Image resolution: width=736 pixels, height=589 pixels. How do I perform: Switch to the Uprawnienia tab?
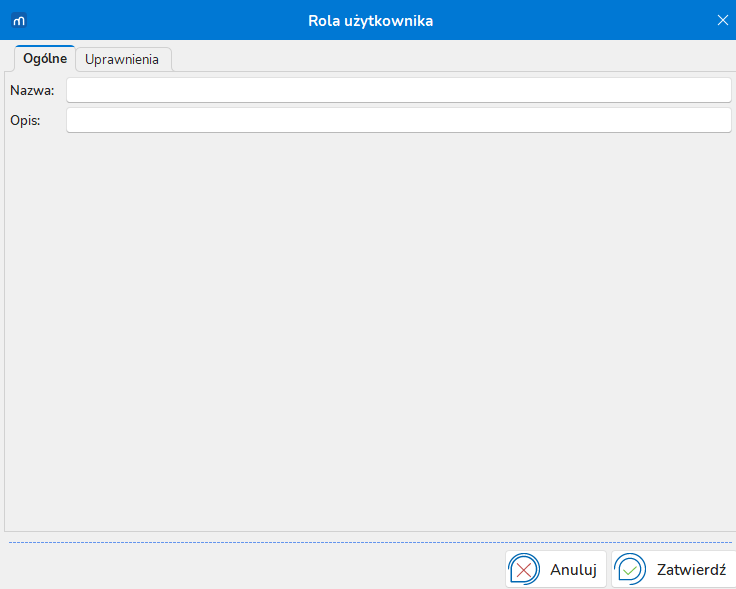pyautogui.click(x=123, y=60)
